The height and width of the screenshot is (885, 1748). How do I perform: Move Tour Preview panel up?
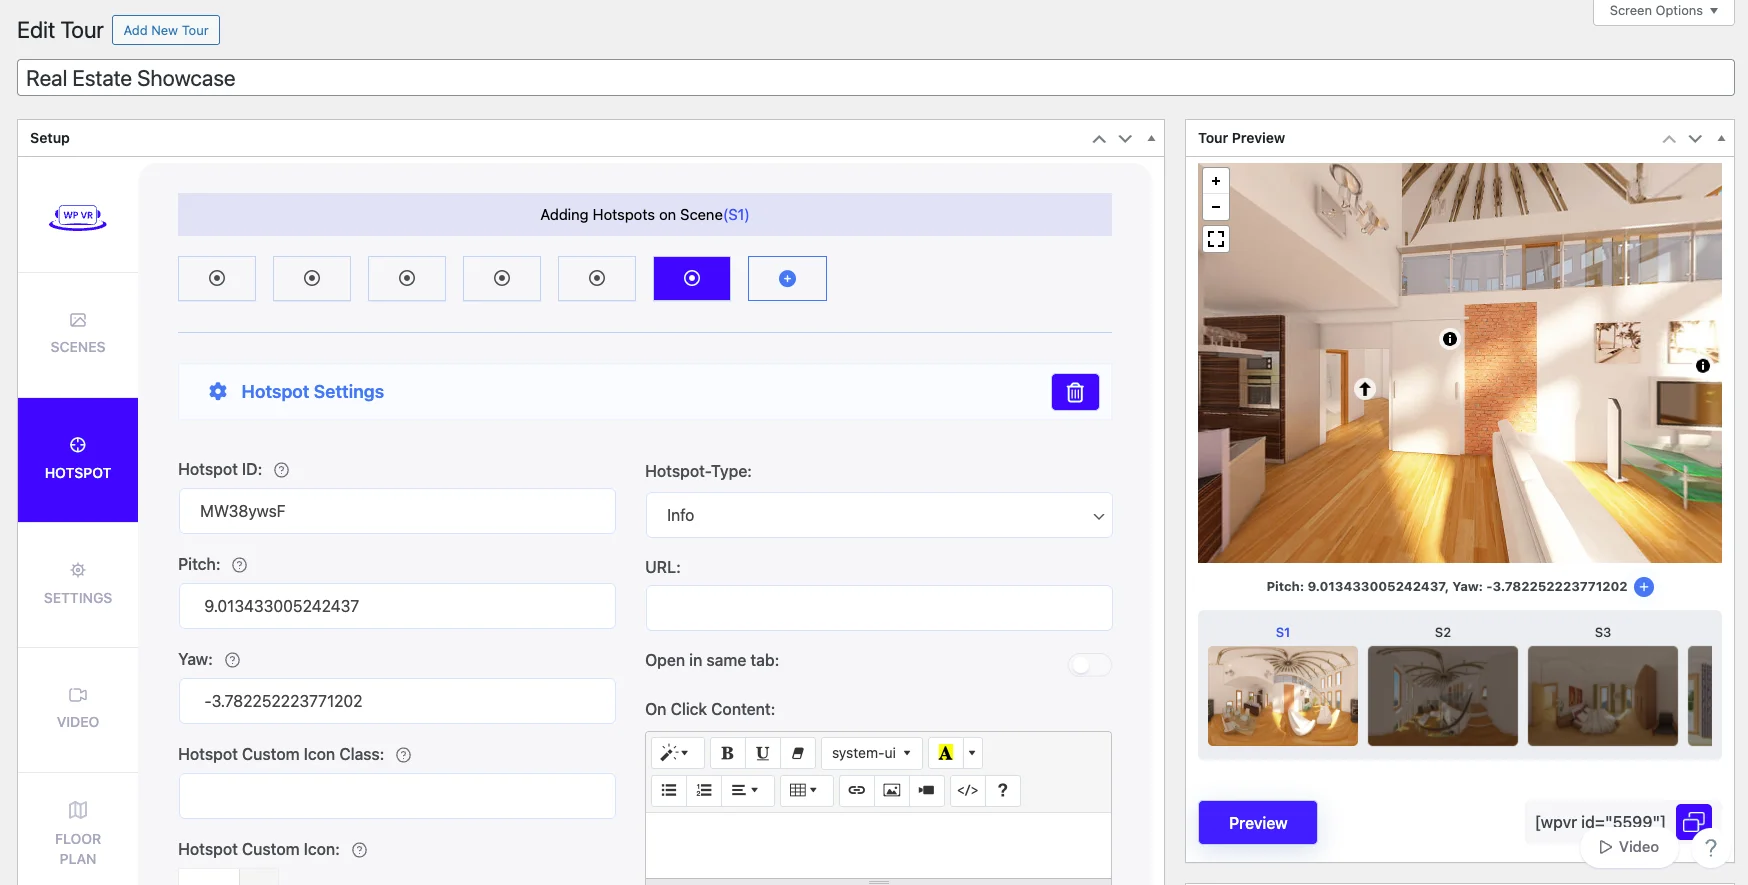(x=1669, y=139)
